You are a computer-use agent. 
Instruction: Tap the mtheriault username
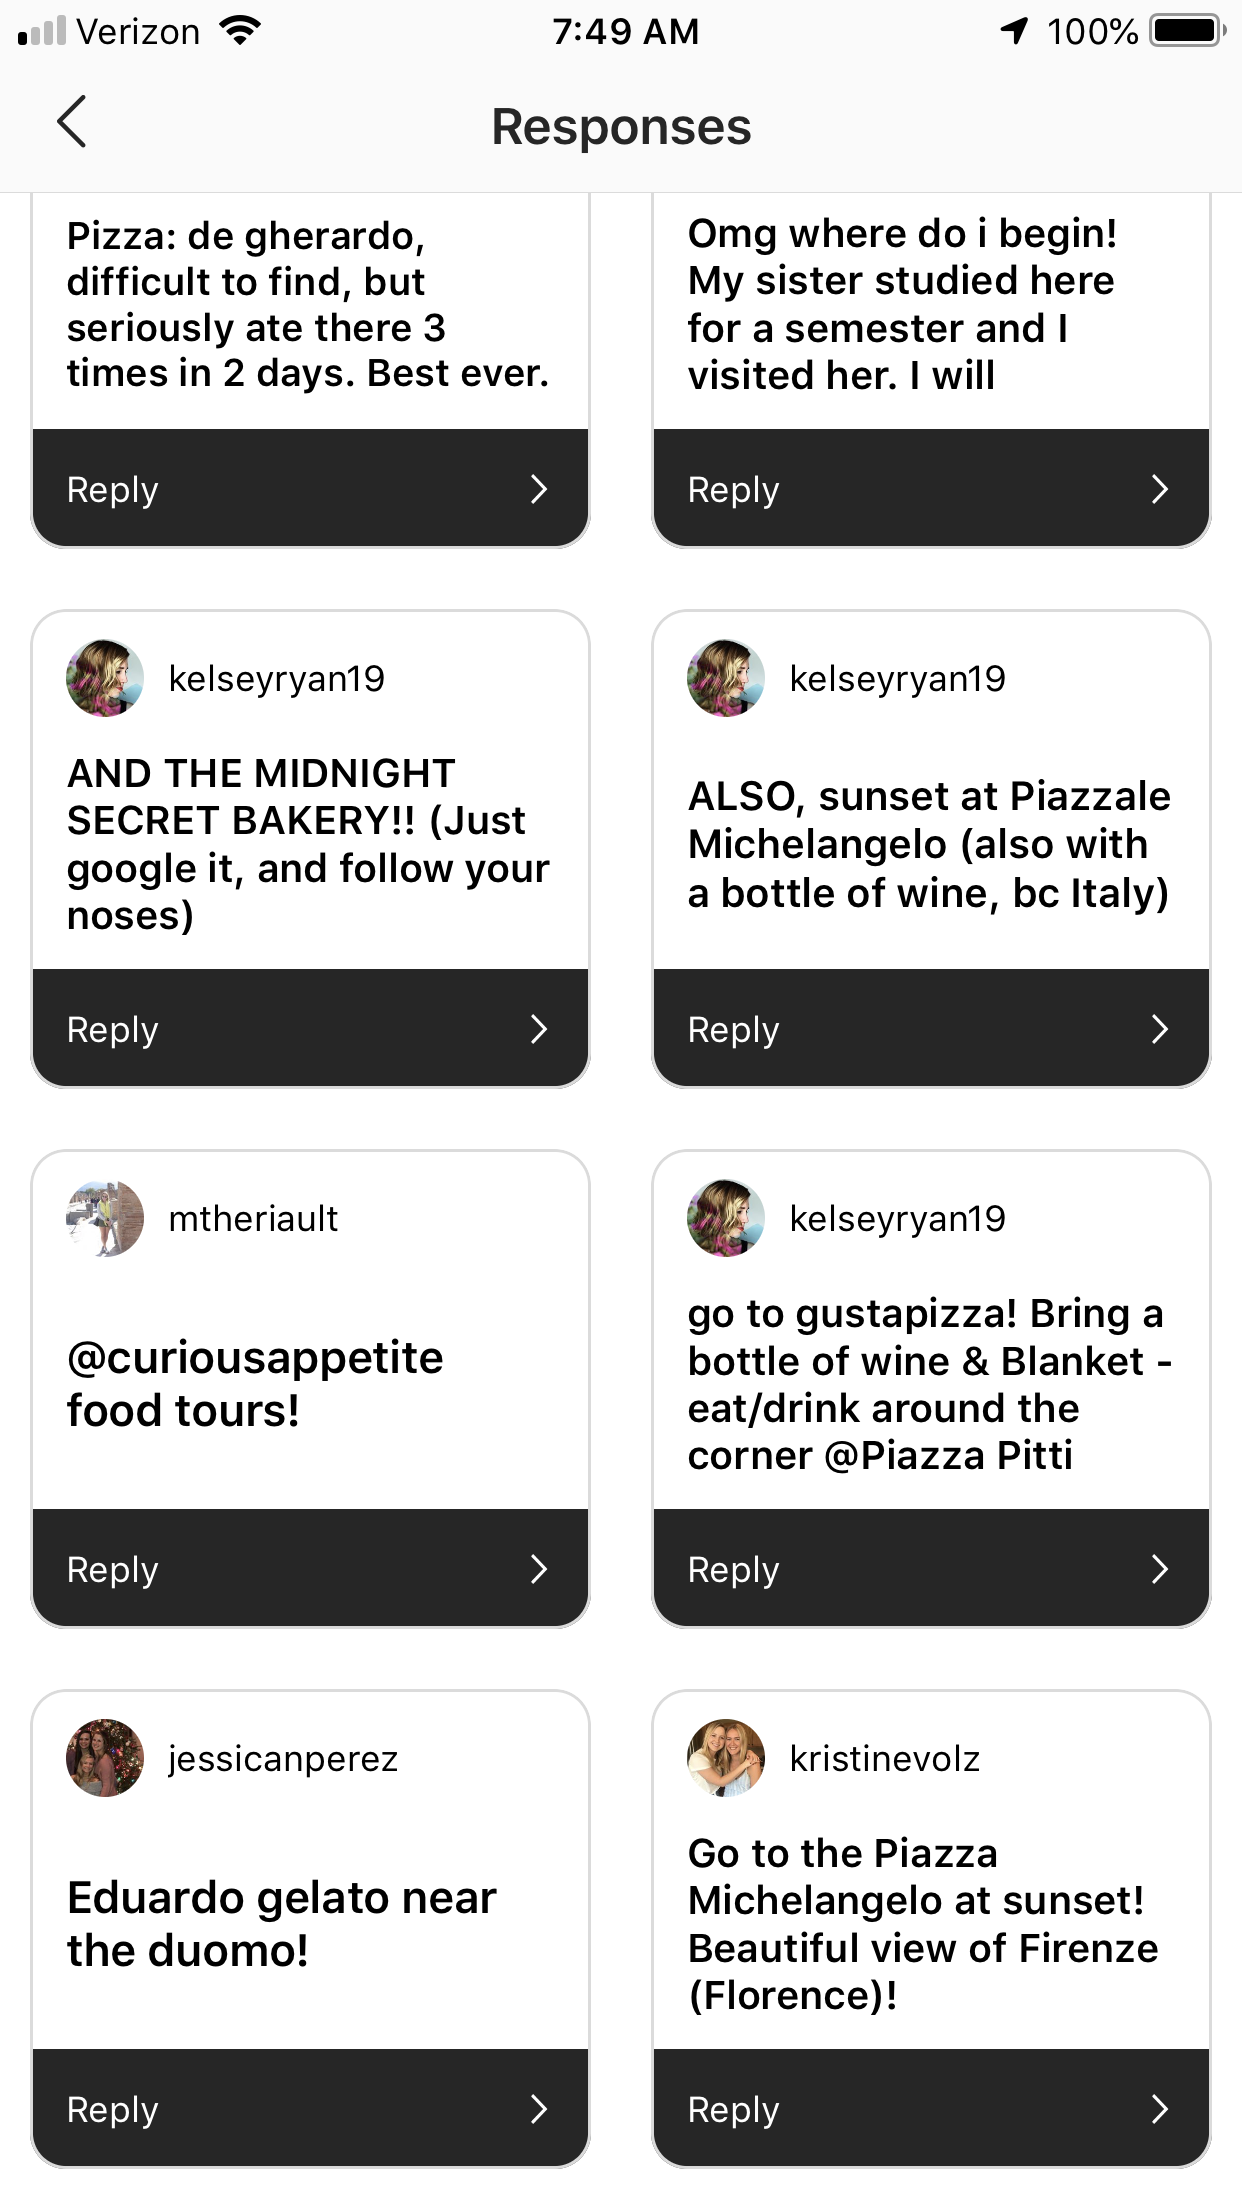[x=253, y=1219]
